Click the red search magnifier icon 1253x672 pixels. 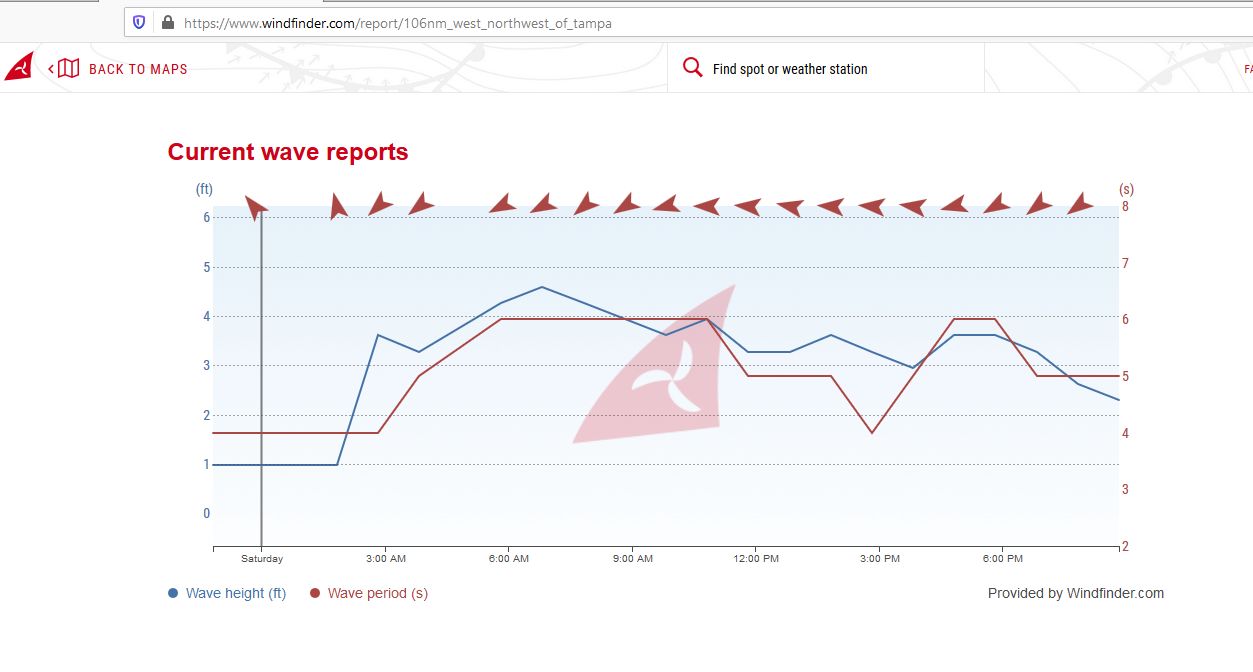pos(692,68)
